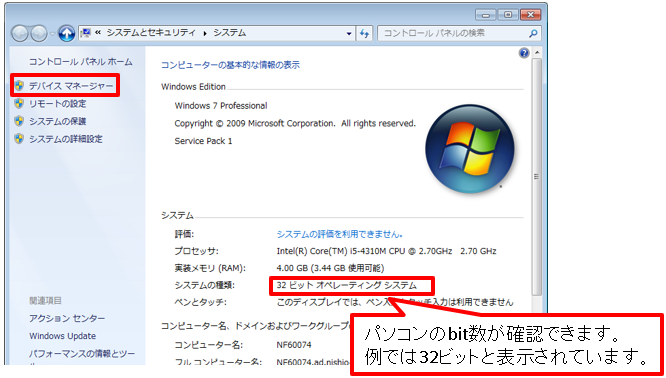Open アクション センター link
This screenshot has height=378, width=666.
(67, 318)
